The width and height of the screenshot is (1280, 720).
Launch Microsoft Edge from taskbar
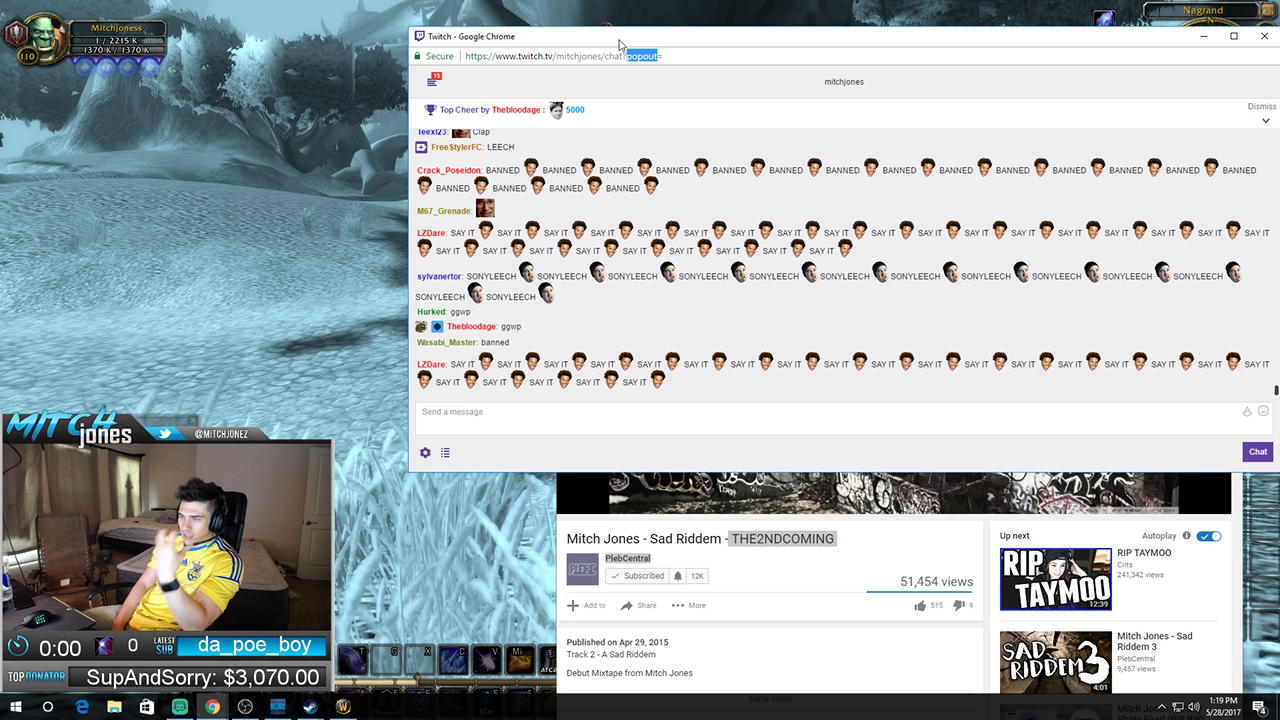tap(82, 706)
